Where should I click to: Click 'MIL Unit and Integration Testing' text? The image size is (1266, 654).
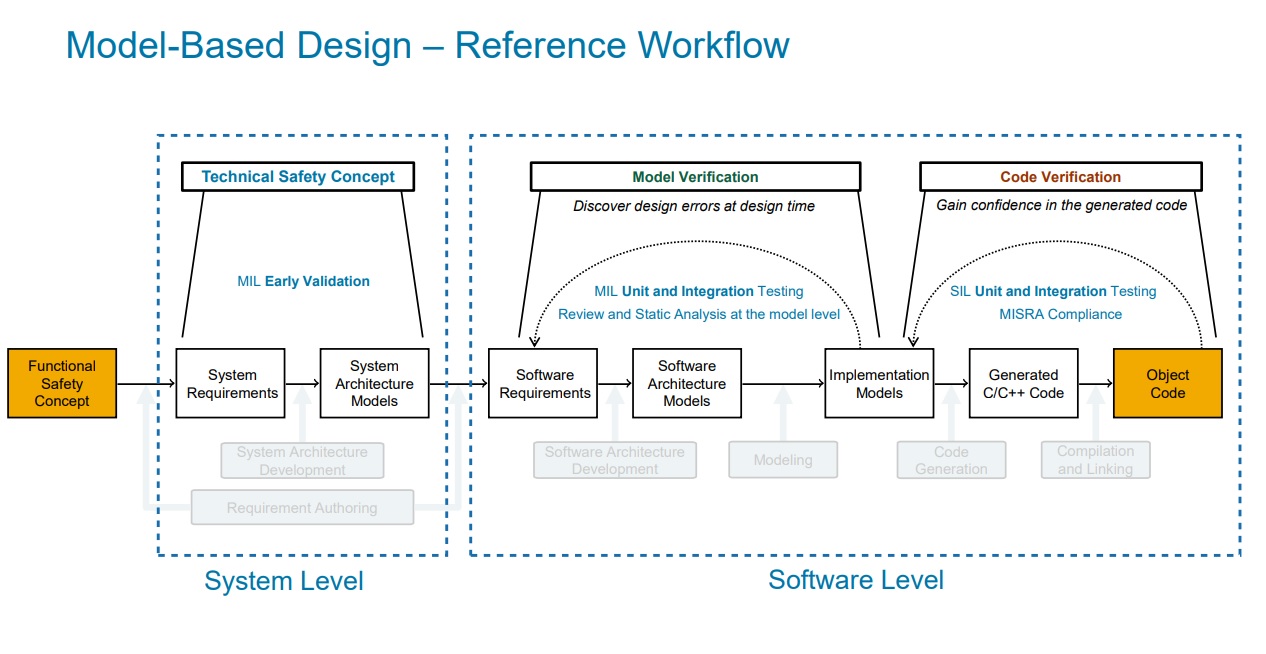pyautogui.click(x=699, y=291)
